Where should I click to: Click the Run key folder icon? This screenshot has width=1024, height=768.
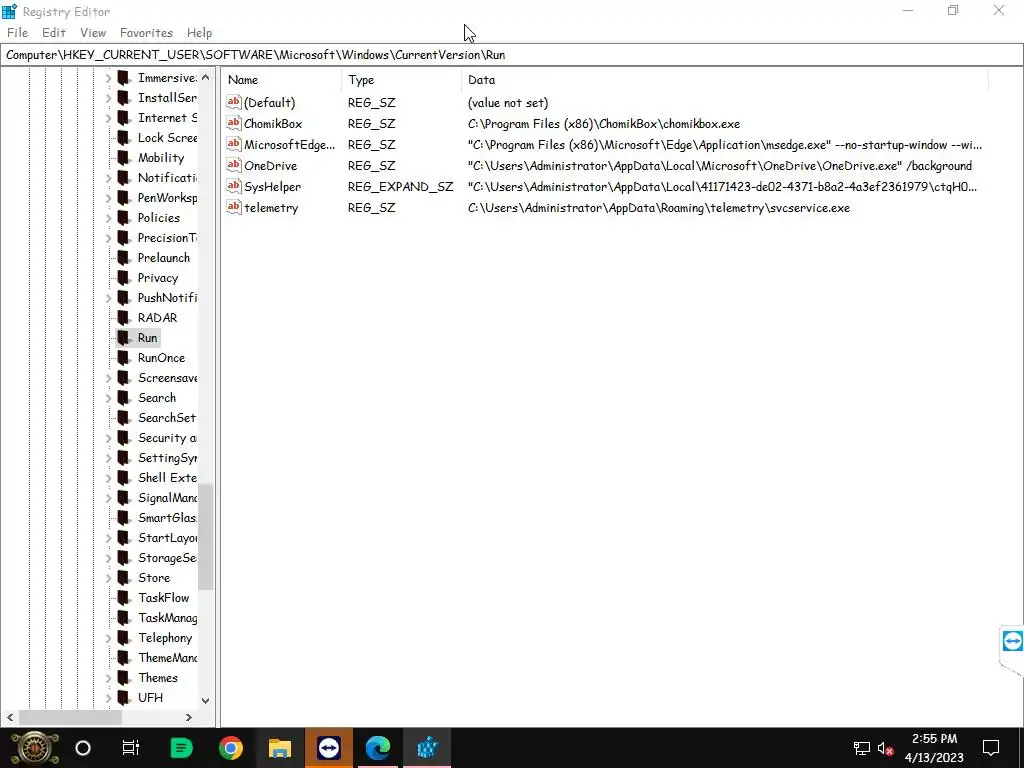tap(124, 338)
